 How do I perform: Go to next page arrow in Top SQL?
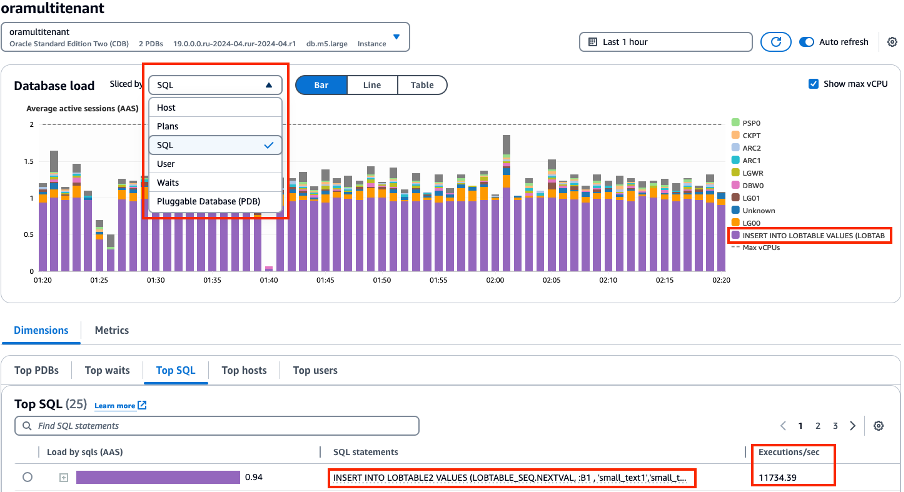point(852,426)
